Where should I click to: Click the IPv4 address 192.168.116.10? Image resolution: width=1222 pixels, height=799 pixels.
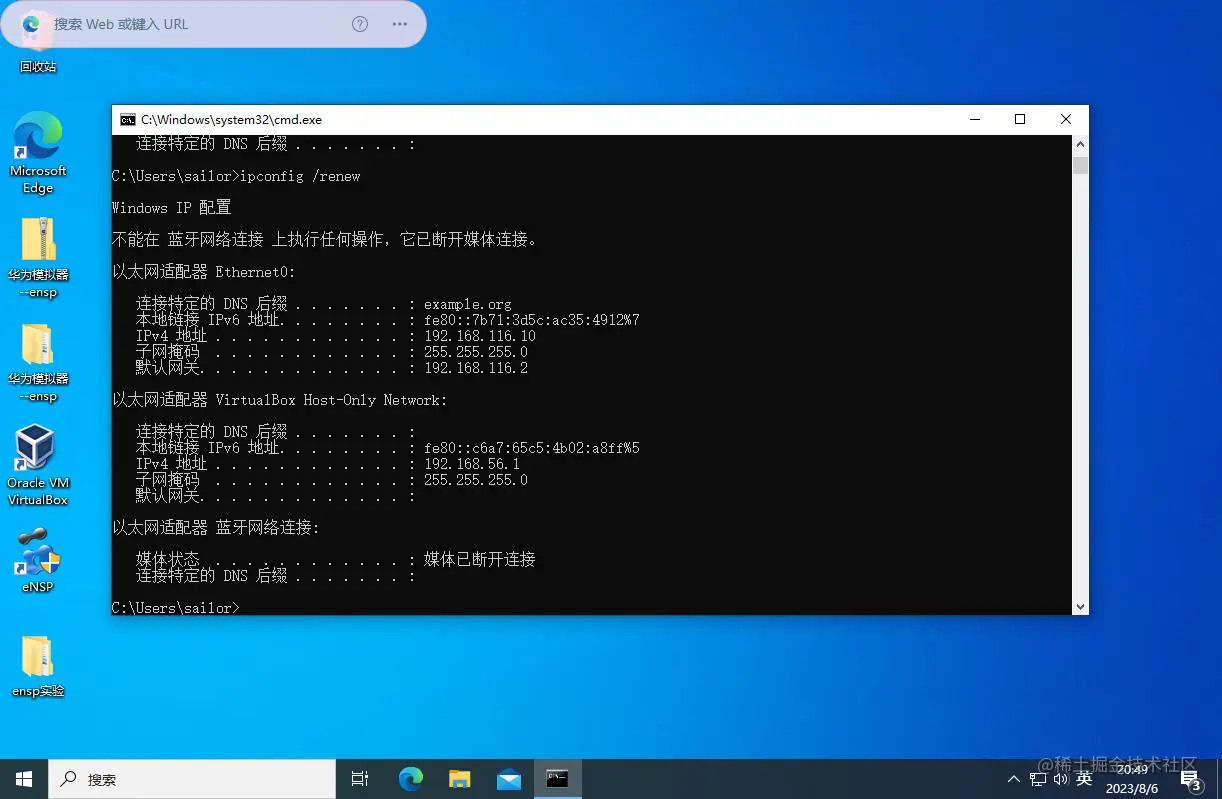click(480, 336)
